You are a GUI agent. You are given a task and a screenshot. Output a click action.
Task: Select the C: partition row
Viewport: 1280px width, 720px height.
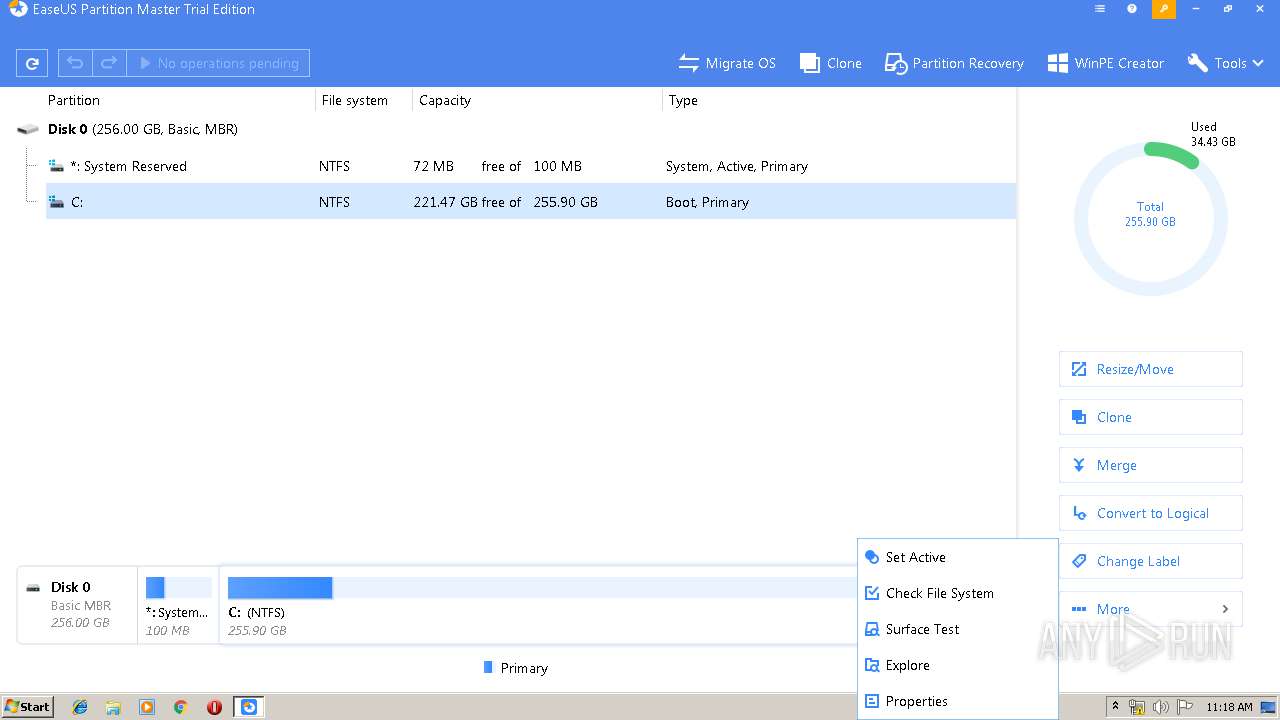(531, 202)
